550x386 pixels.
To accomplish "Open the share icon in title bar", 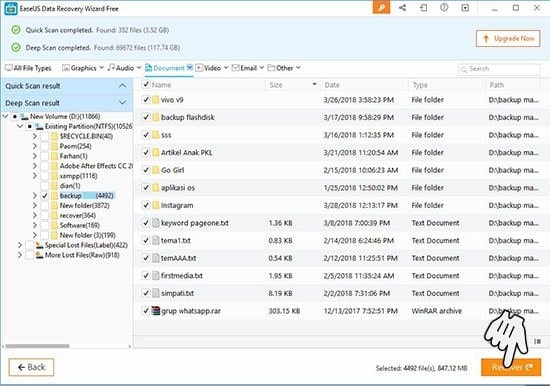I will pyautogui.click(x=402, y=7).
